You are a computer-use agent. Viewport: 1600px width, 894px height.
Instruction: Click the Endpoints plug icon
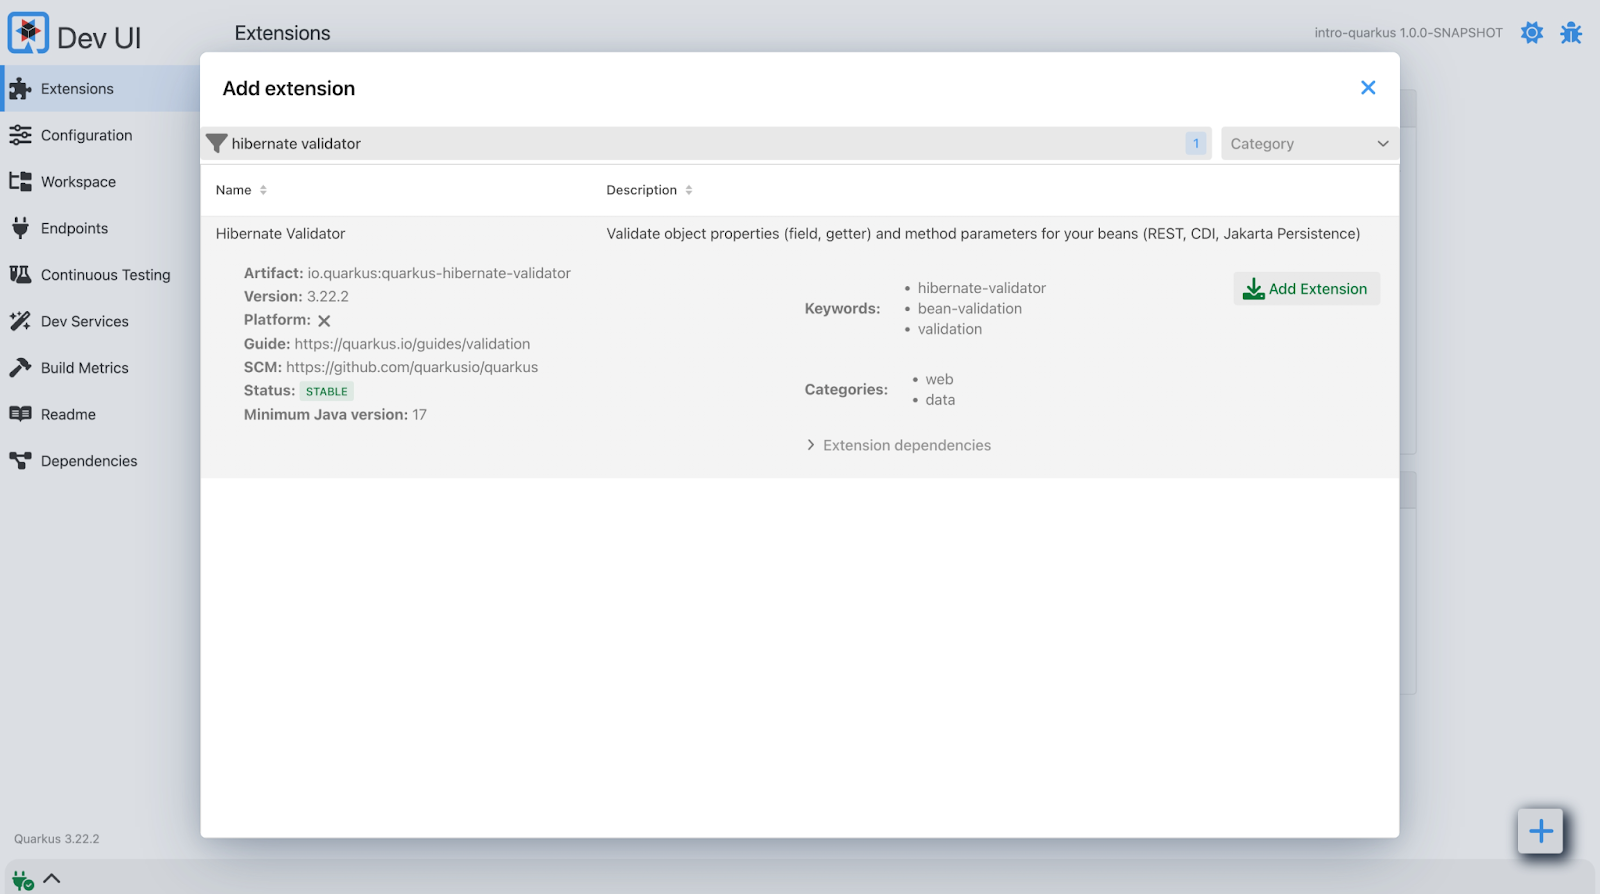click(x=20, y=228)
